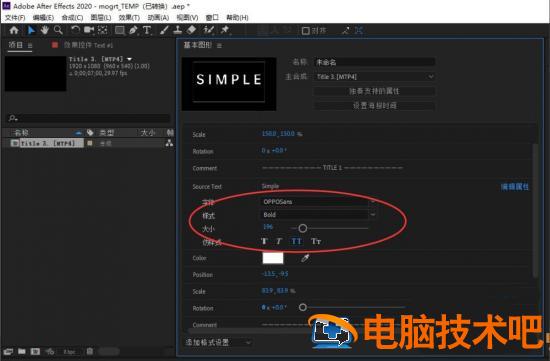Click the font size slider handle
The width and height of the screenshot is (550, 361).
coord(303,228)
